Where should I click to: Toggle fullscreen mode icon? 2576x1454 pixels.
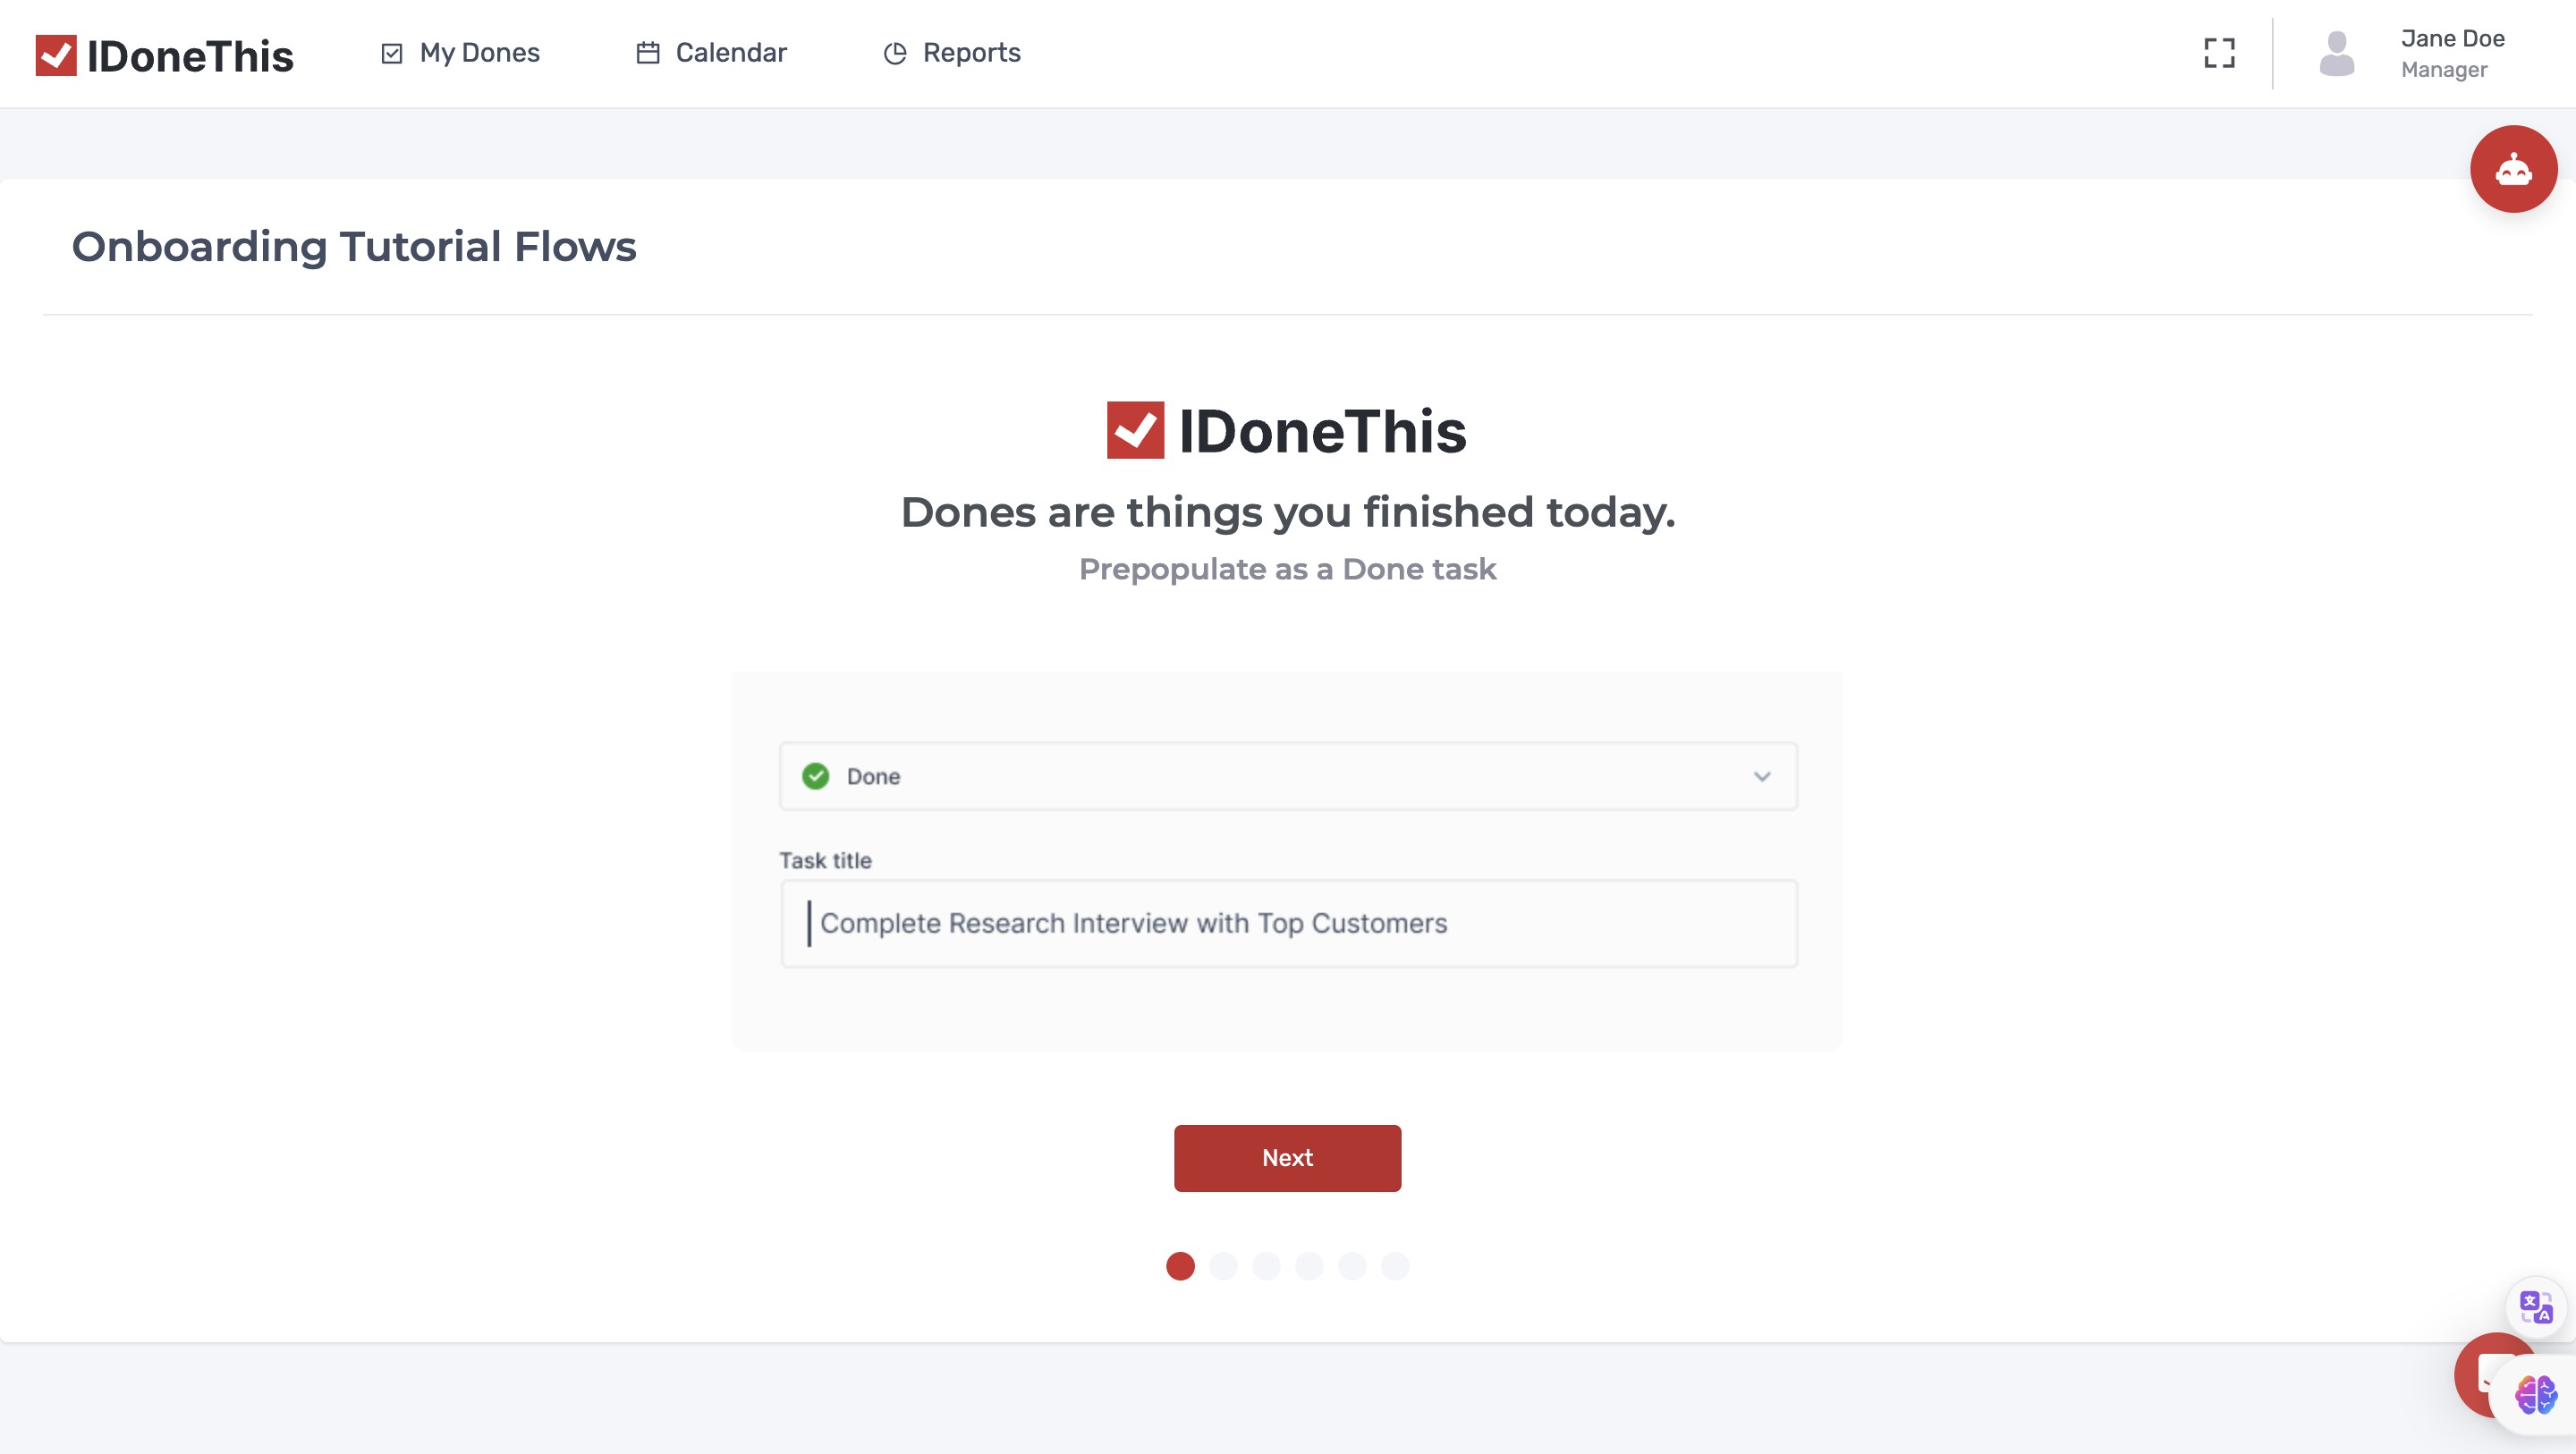[2219, 53]
